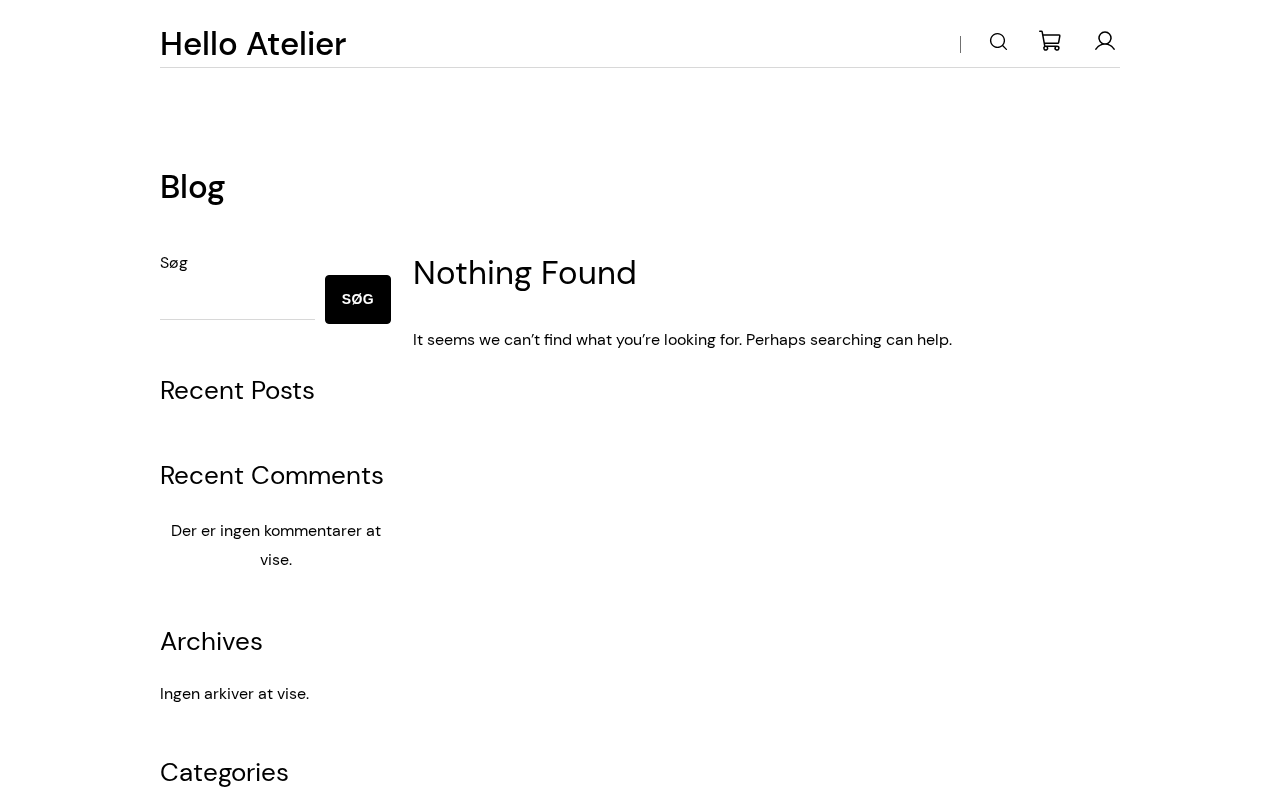Click the word 'vise.' under Recent Comments
Viewport: 1280px width, 800px height.
(x=276, y=560)
